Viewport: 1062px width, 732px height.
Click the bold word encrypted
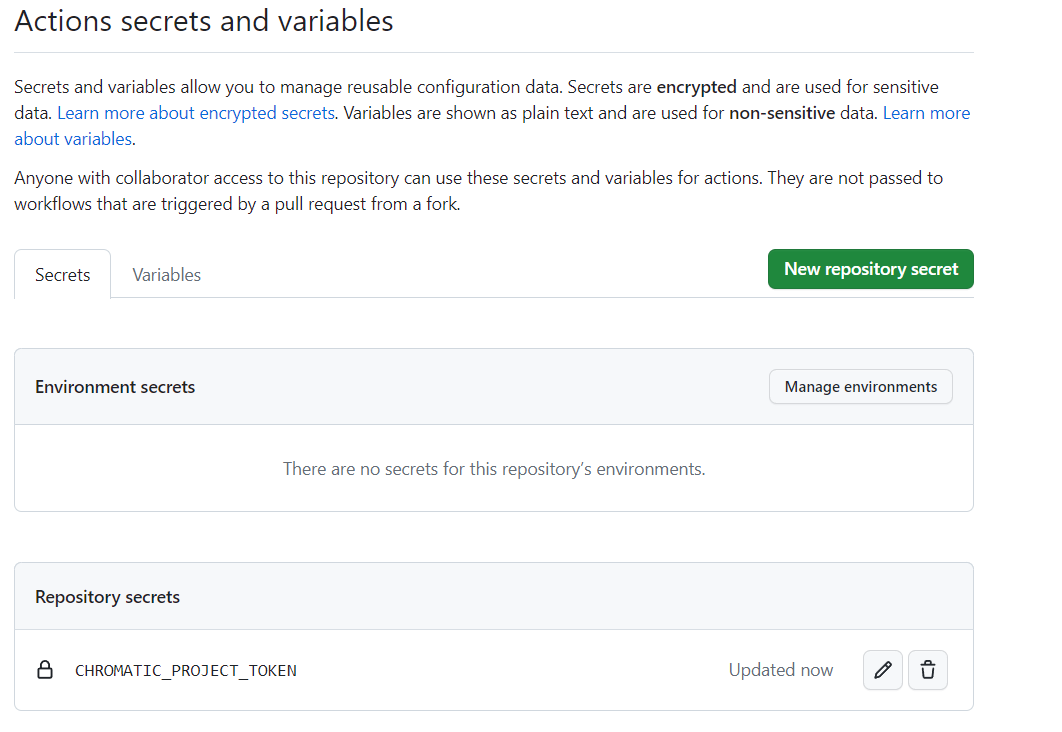click(696, 87)
